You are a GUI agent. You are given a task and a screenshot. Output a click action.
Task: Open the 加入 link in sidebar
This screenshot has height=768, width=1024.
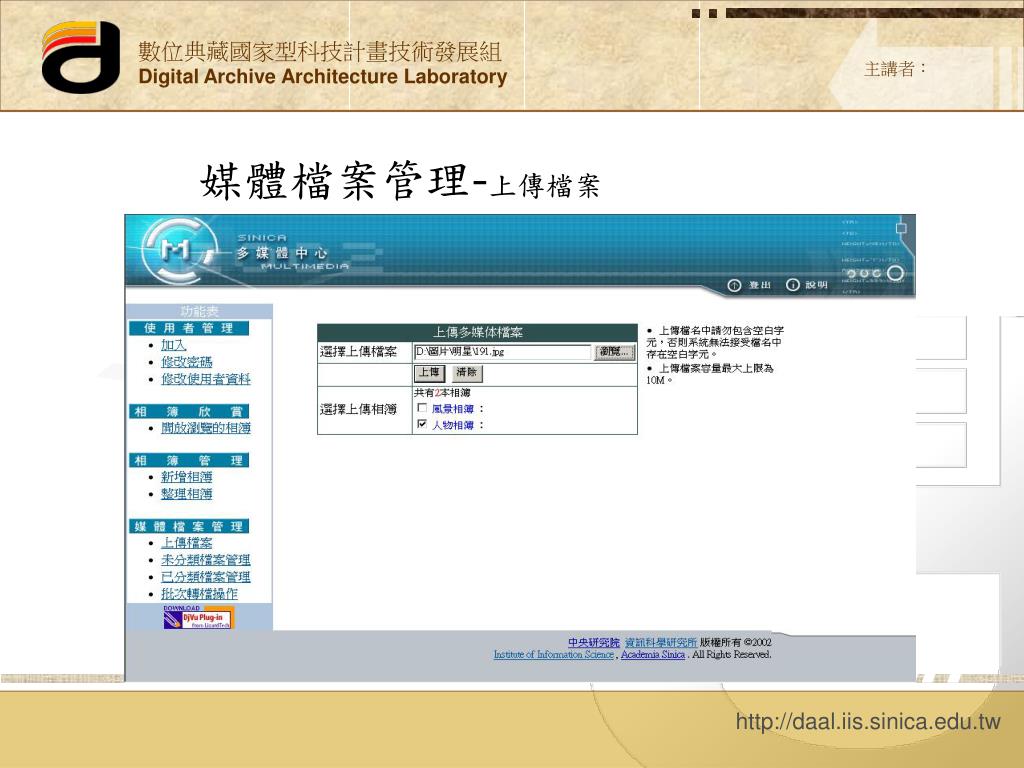[x=174, y=345]
